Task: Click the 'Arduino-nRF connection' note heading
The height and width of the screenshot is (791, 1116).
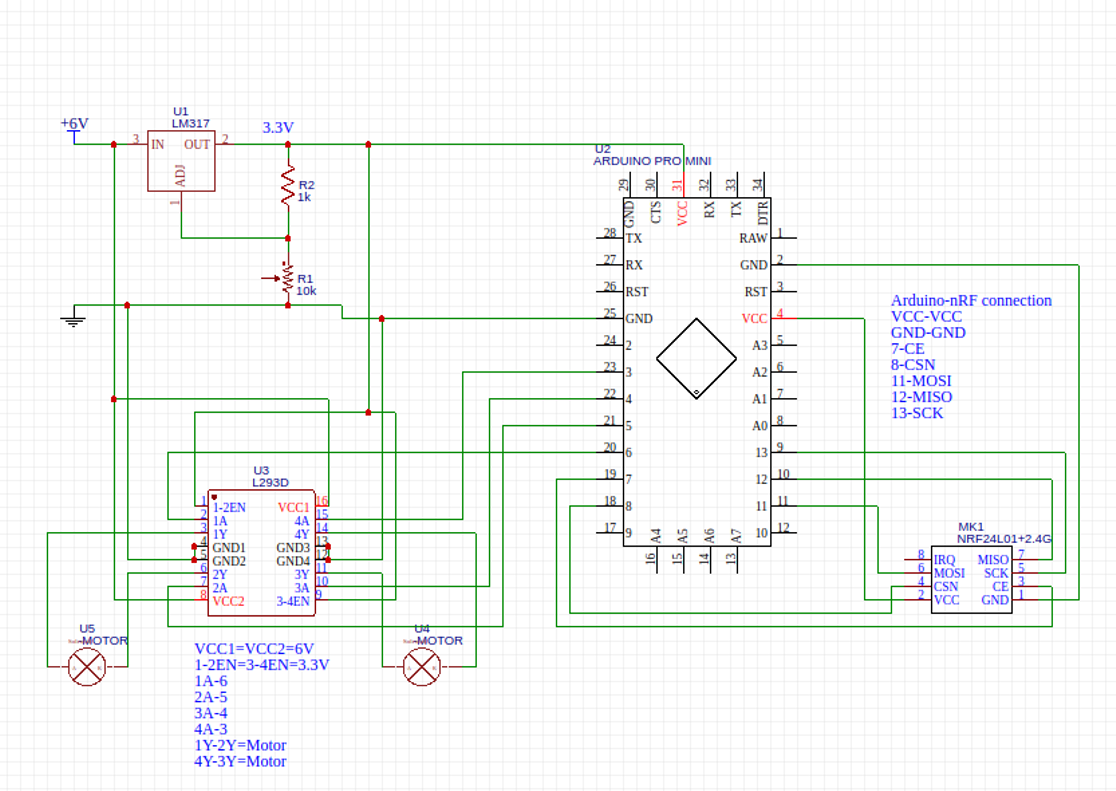Action: point(971,300)
